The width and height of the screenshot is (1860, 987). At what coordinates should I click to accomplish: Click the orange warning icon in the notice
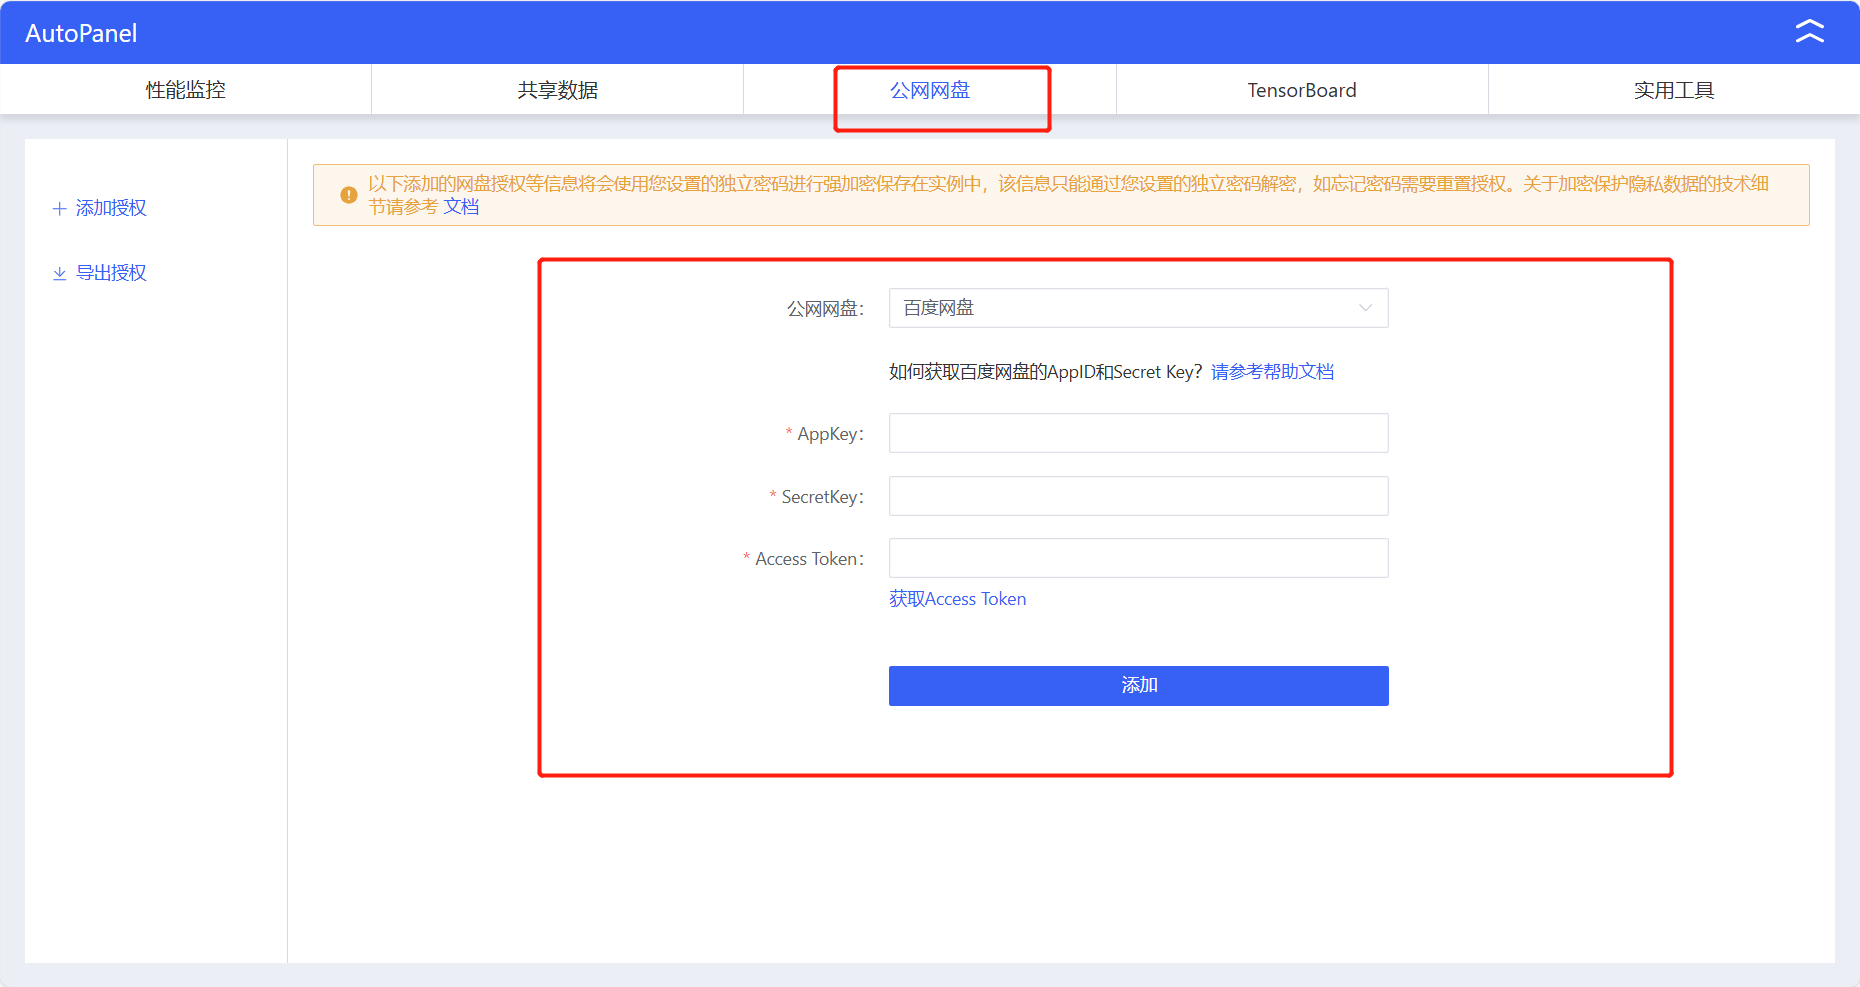tap(349, 195)
